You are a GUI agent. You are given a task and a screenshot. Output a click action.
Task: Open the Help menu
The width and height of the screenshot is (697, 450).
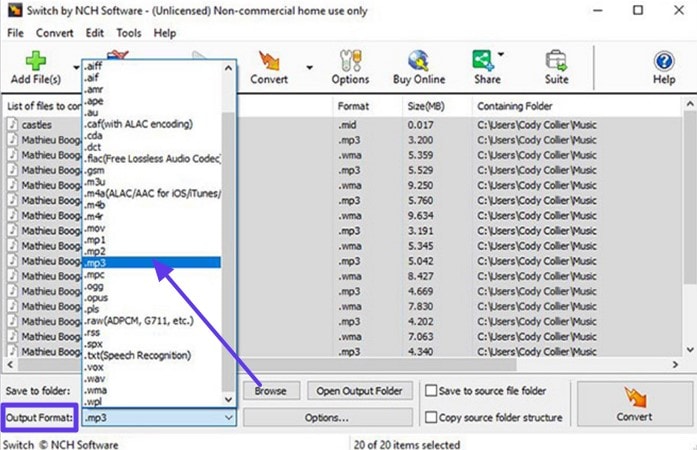165,33
